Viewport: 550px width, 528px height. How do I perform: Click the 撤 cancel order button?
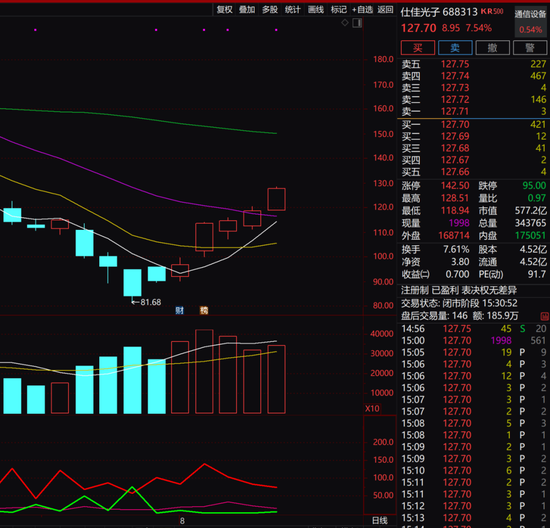tap(492, 48)
